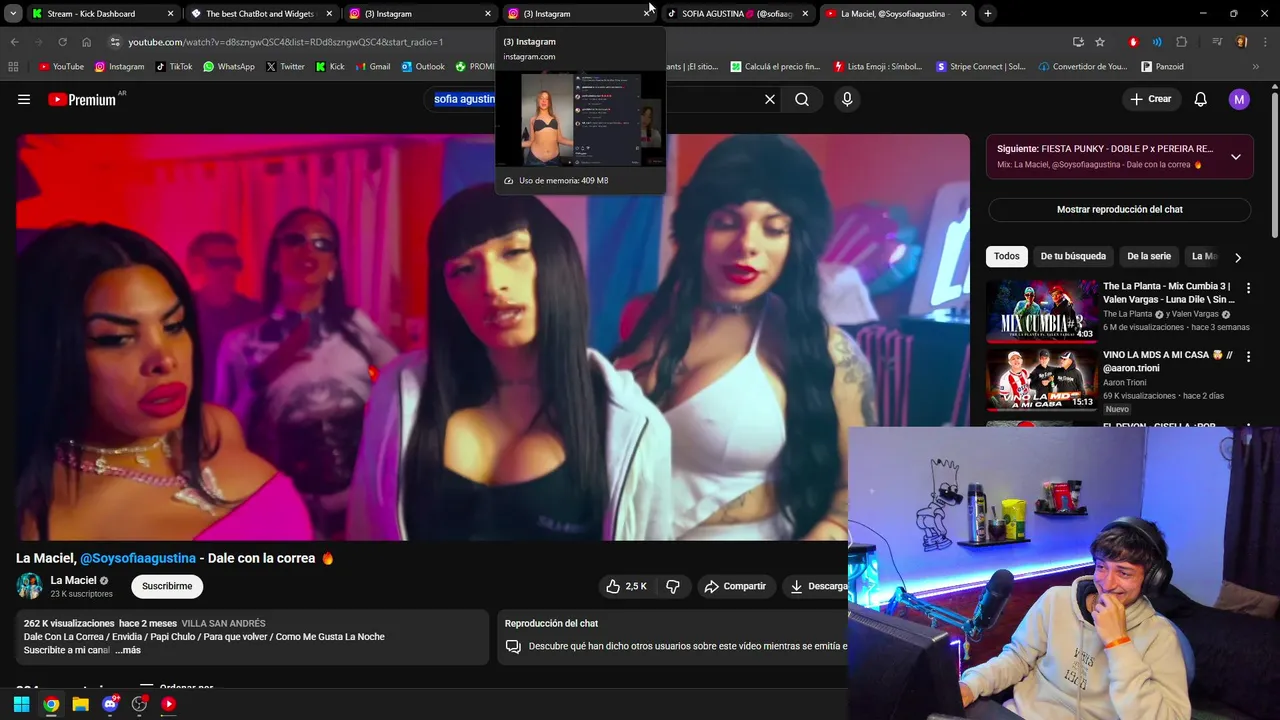Open OBS Studio from the taskbar
Viewport: 1280px width, 720px height.
tap(139, 704)
